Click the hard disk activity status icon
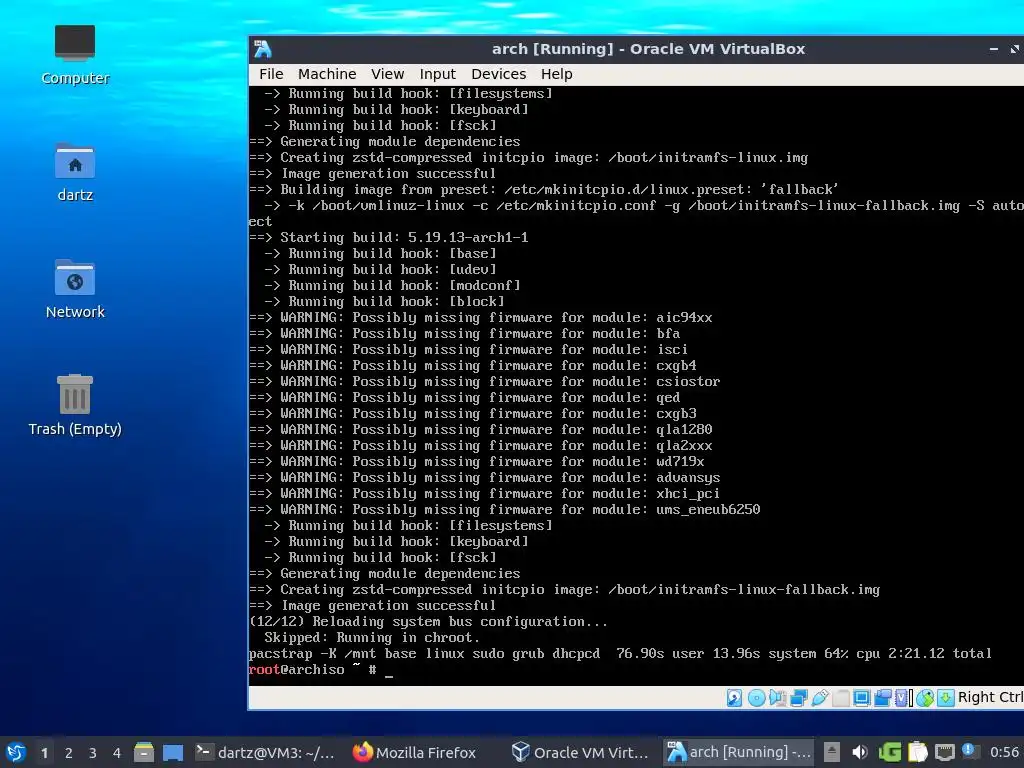 pos(735,698)
